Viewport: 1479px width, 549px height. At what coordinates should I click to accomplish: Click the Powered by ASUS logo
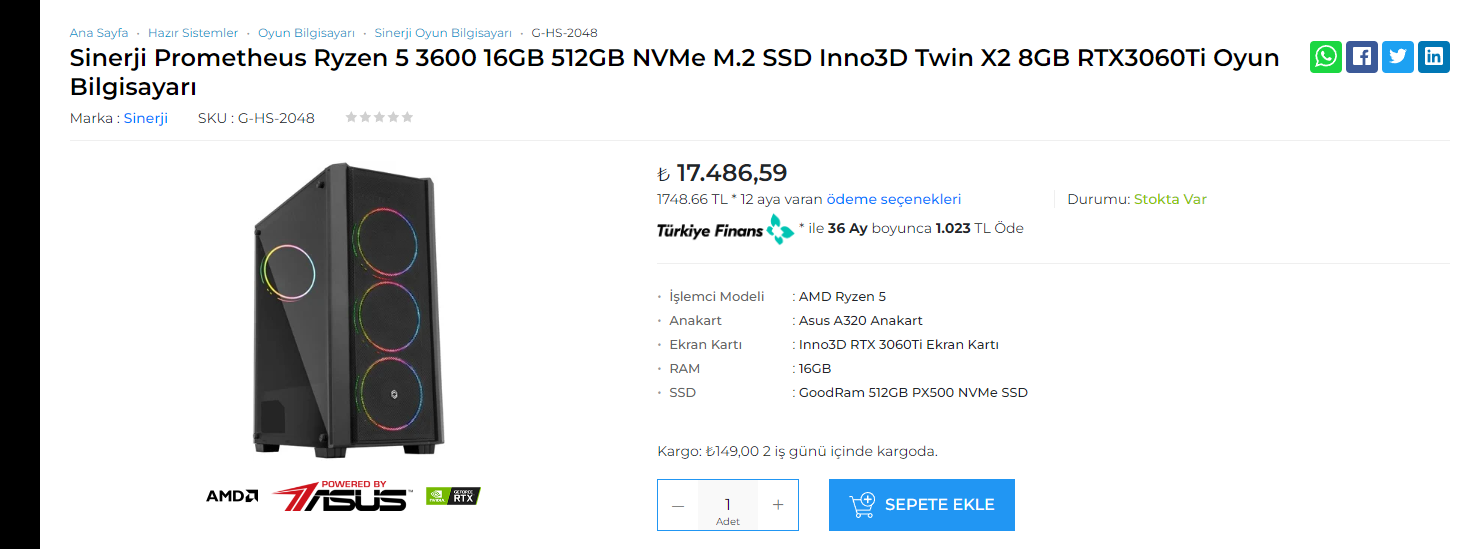click(x=342, y=496)
